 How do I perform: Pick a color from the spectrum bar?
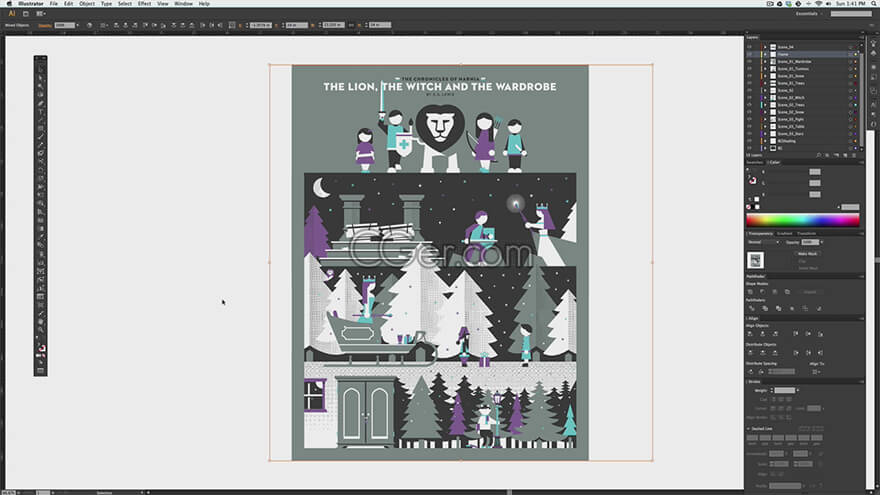click(x=803, y=220)
